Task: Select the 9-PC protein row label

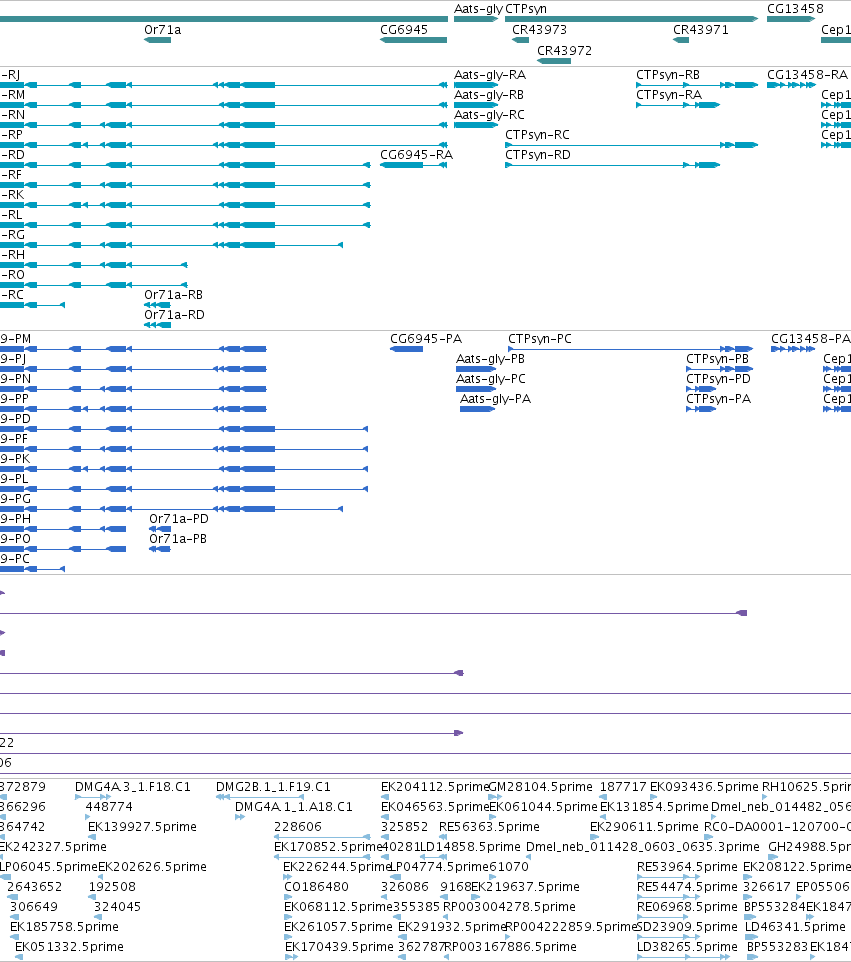Action: pos(15,559)
